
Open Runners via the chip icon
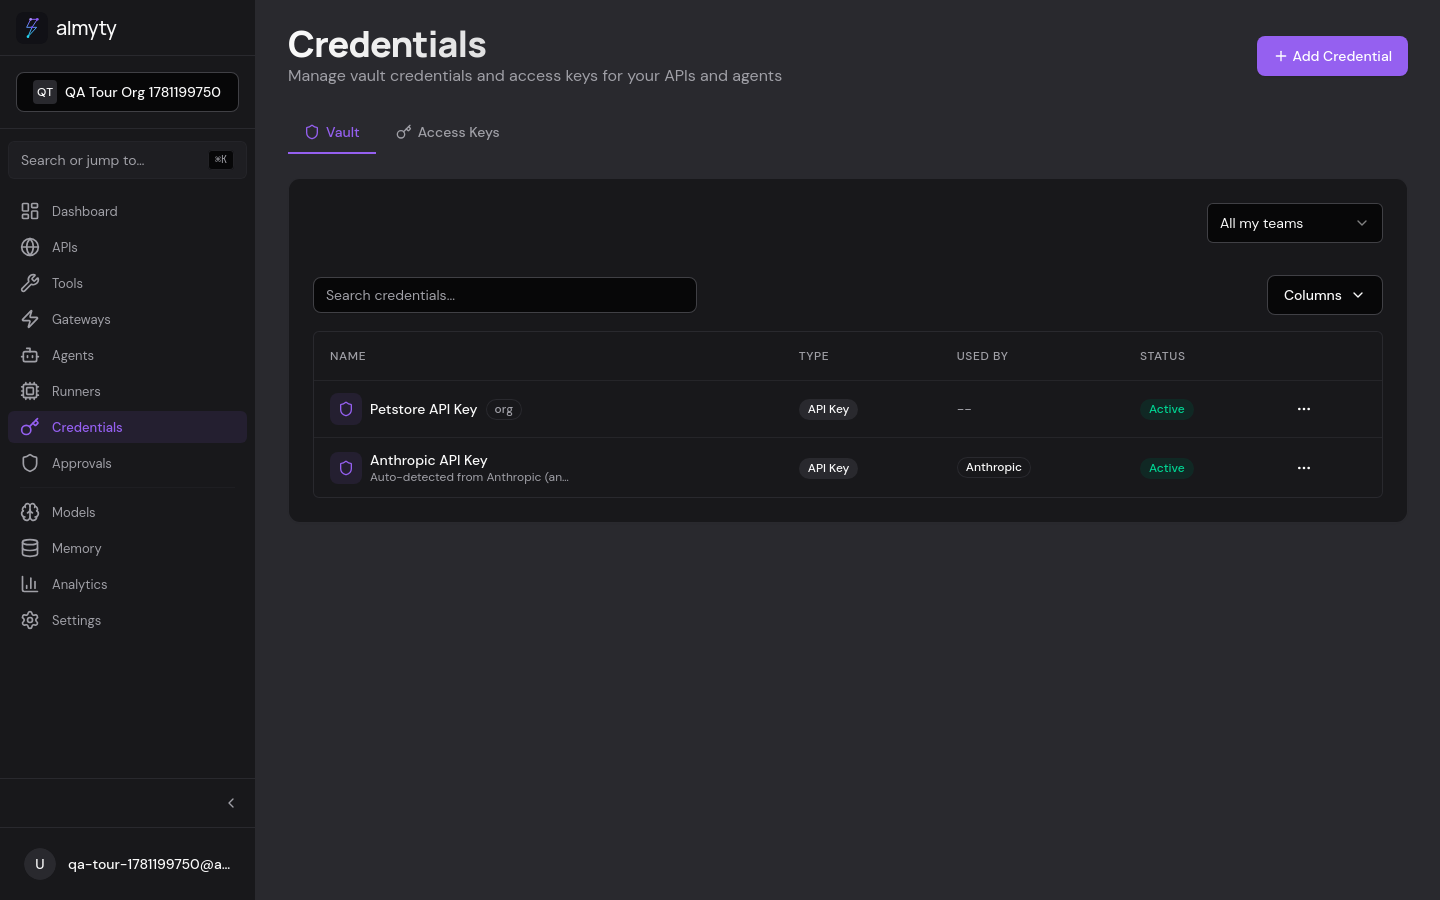point(30,391)
